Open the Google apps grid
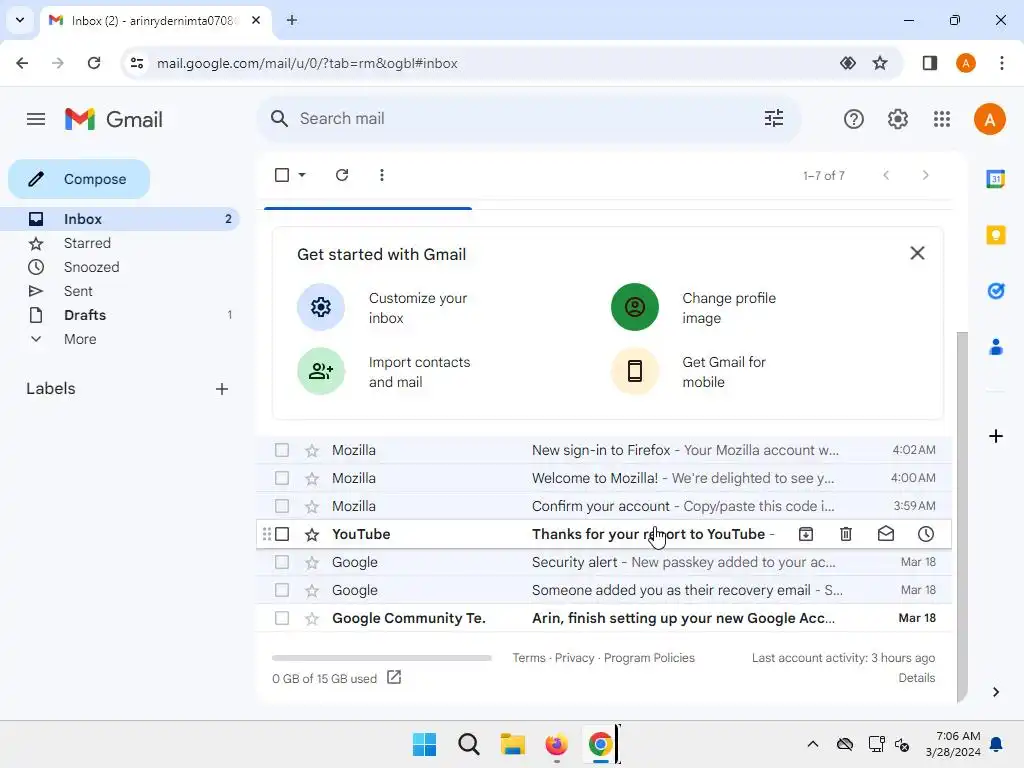 coord(942,119)
